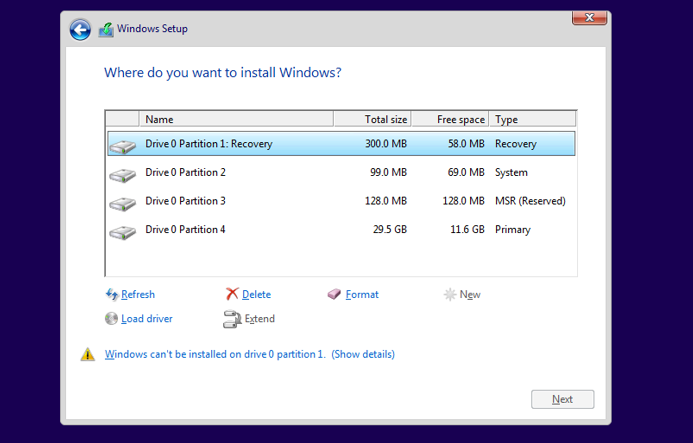
Task: Open Load driver link
Action: point(147,319)
